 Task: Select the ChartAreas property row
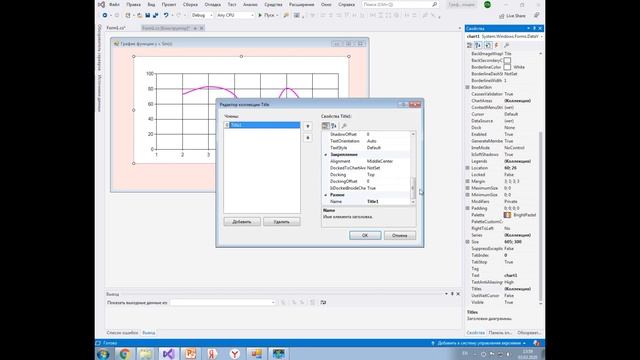pyautogui.click(x=502, y=101)
